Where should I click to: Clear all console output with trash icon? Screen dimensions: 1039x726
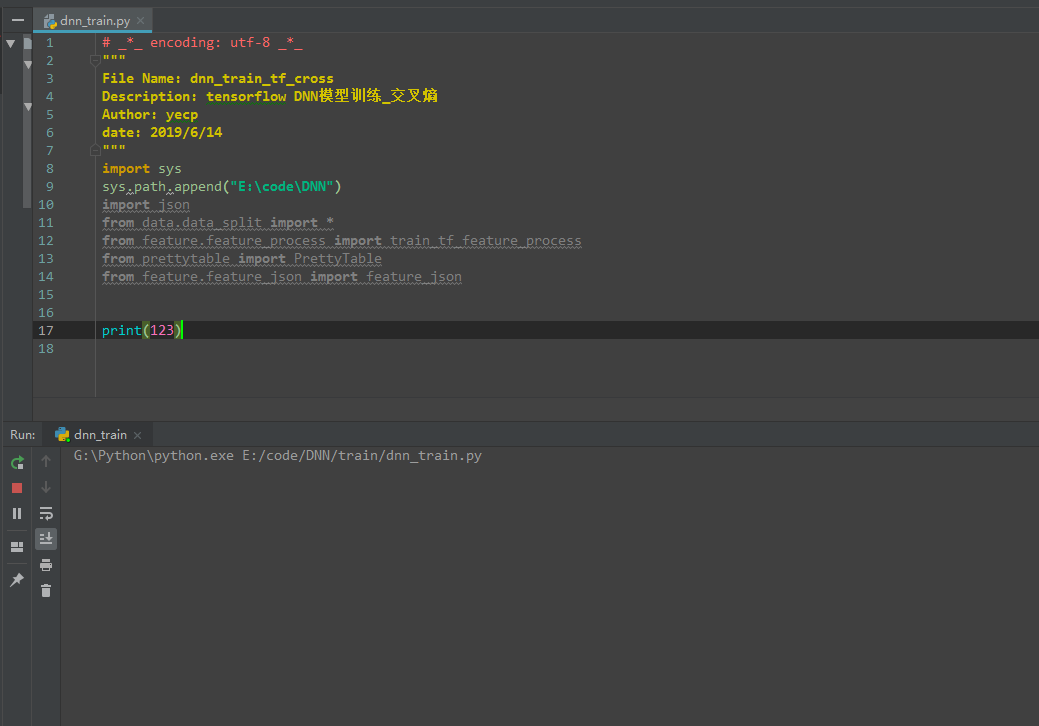[45, 590]
